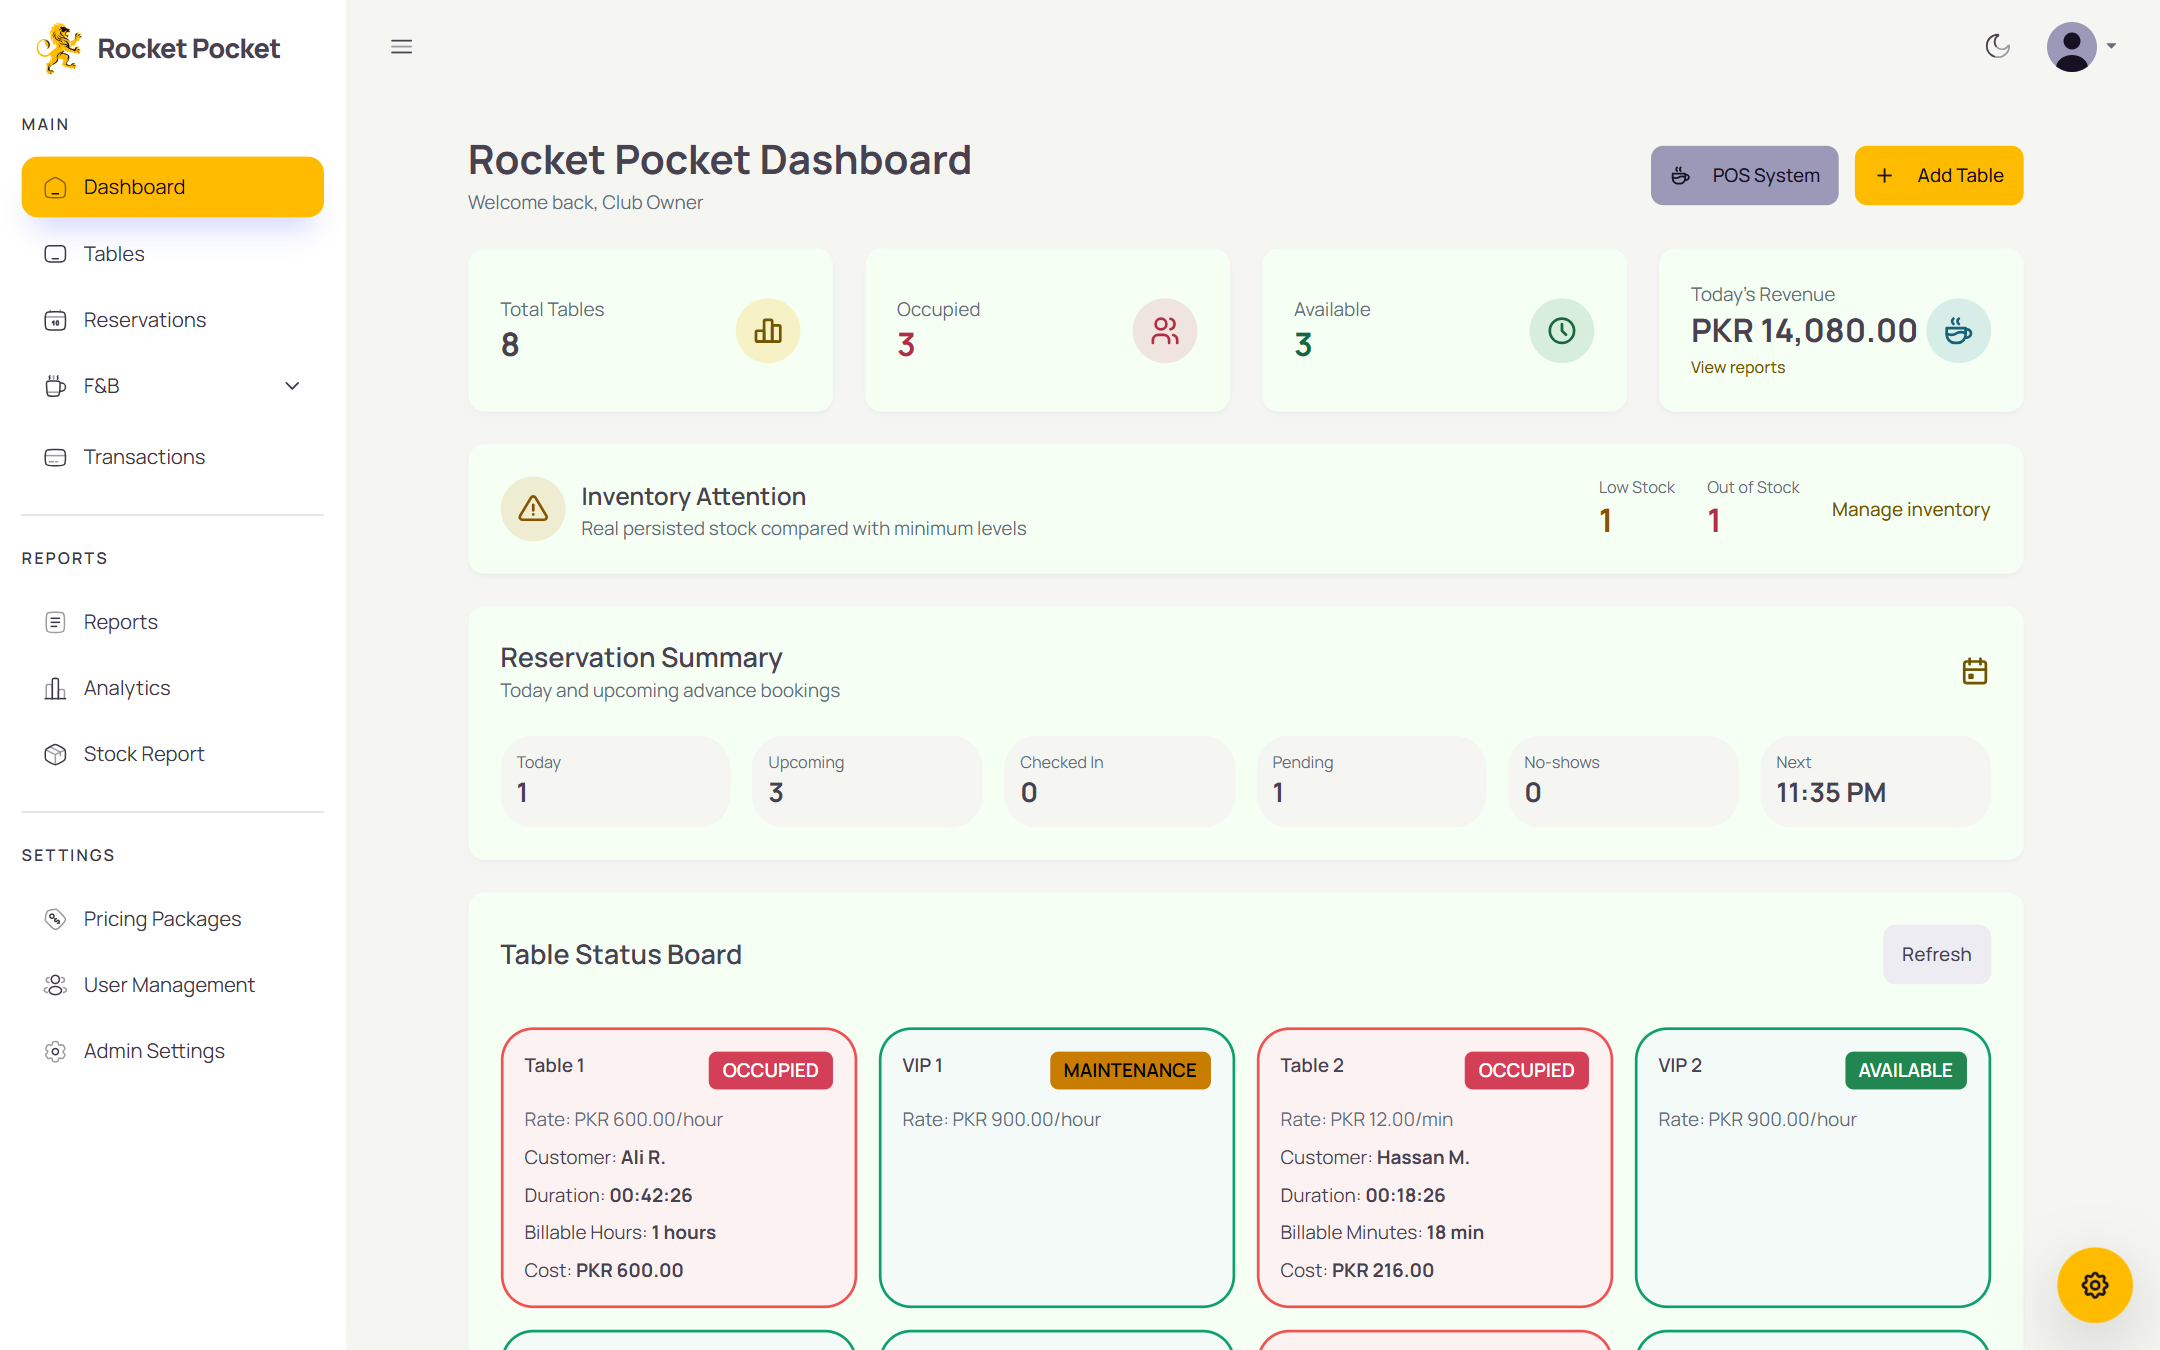Open Dashboard in the sidebar

(x=172, y=187)
